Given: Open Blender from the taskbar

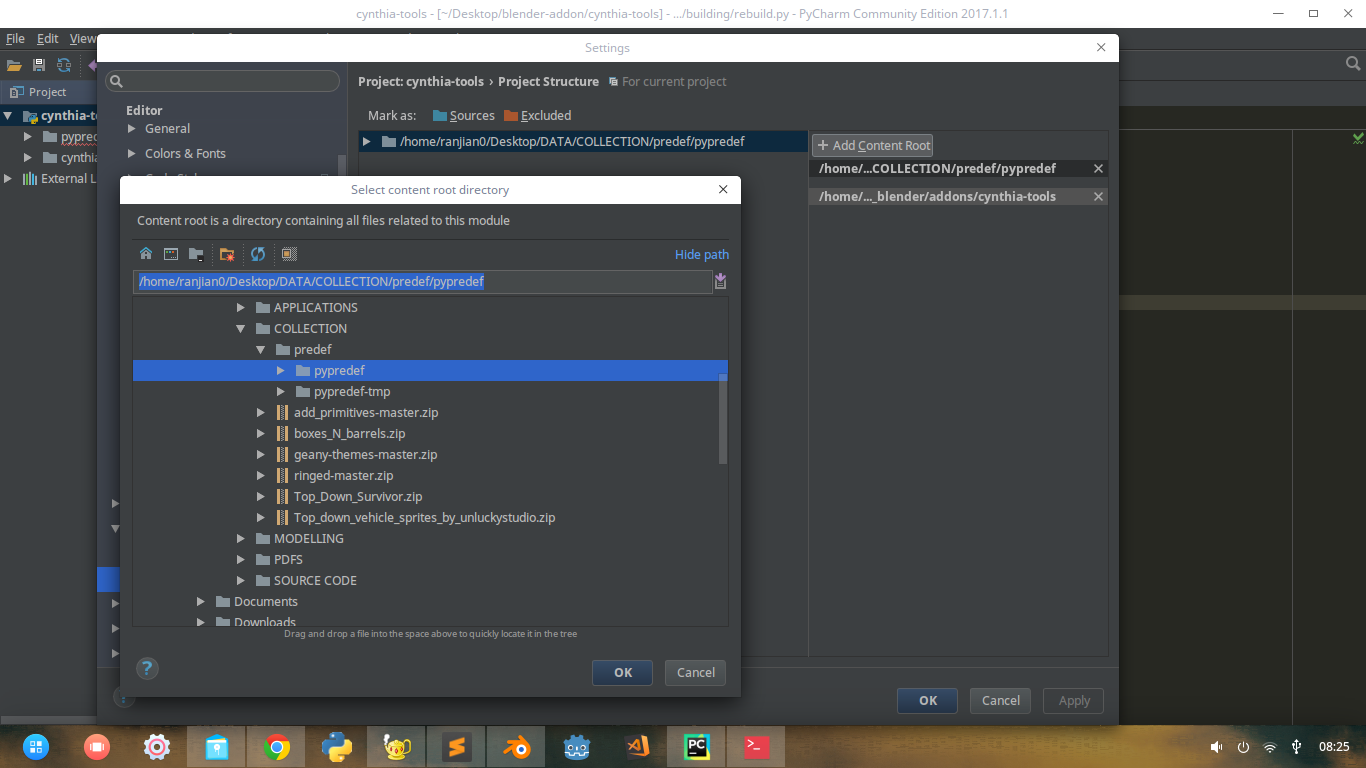Looking at the screenshot, I should (x=516, y=747).
